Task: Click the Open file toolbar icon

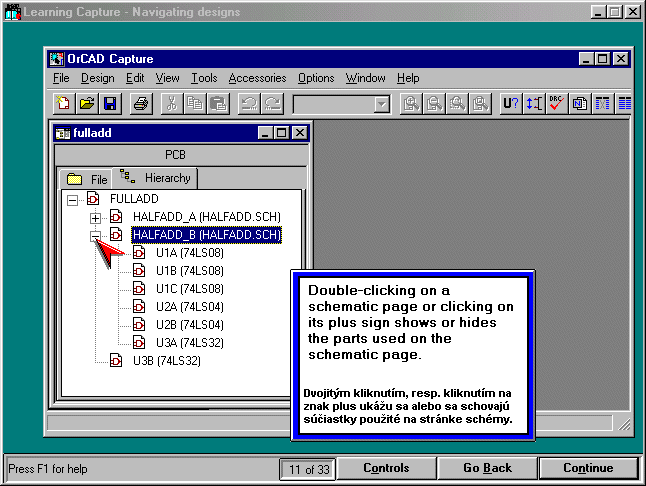Action: [x=87, y=103]
